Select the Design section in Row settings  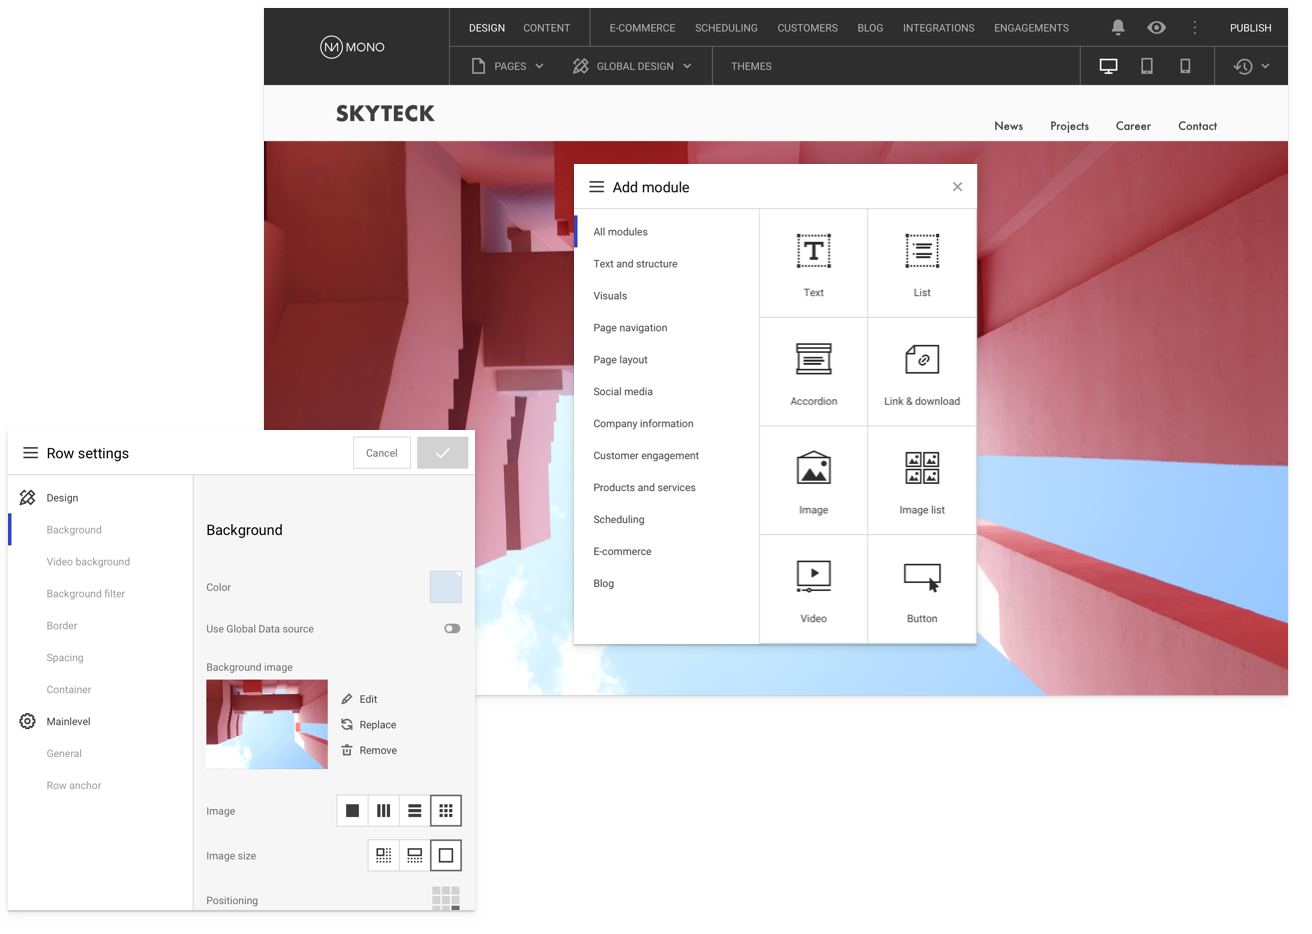(x=62, y=498)
